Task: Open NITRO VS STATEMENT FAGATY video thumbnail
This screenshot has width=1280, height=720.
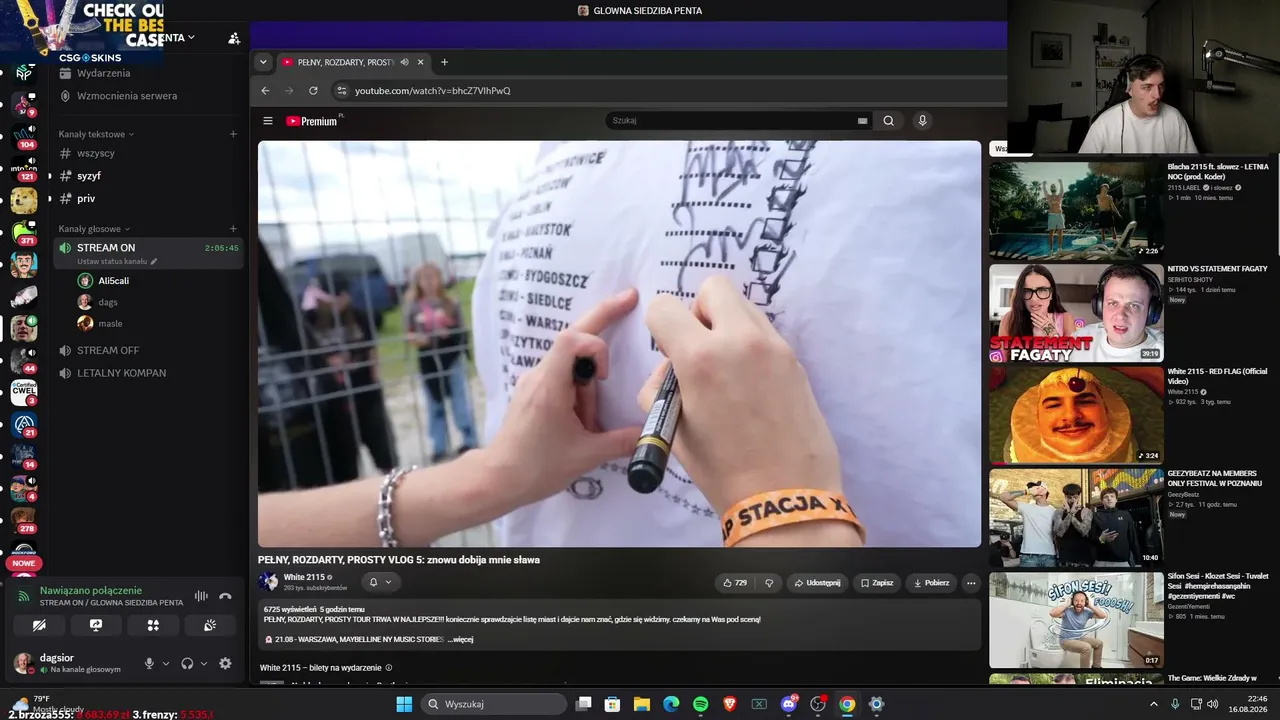Action: point(1076,313)
